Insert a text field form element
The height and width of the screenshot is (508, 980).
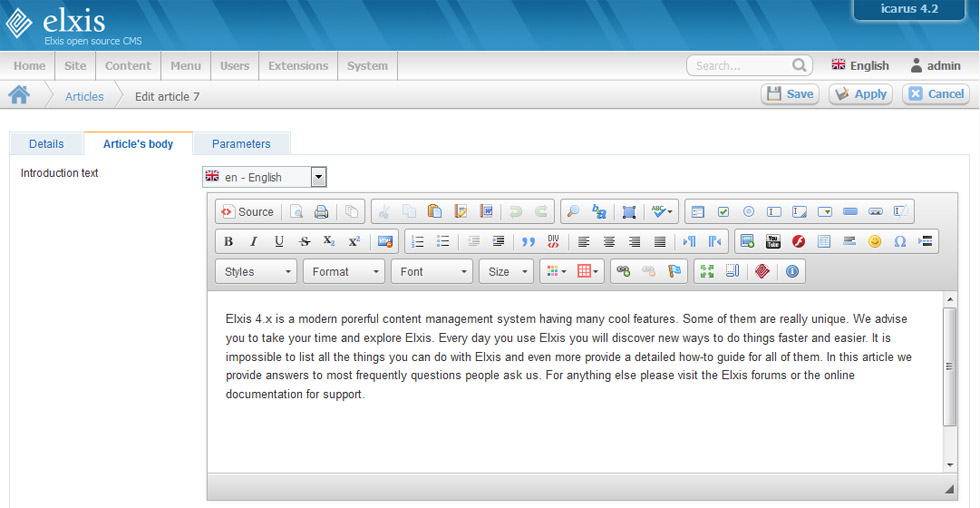click(x=774, y=212)
